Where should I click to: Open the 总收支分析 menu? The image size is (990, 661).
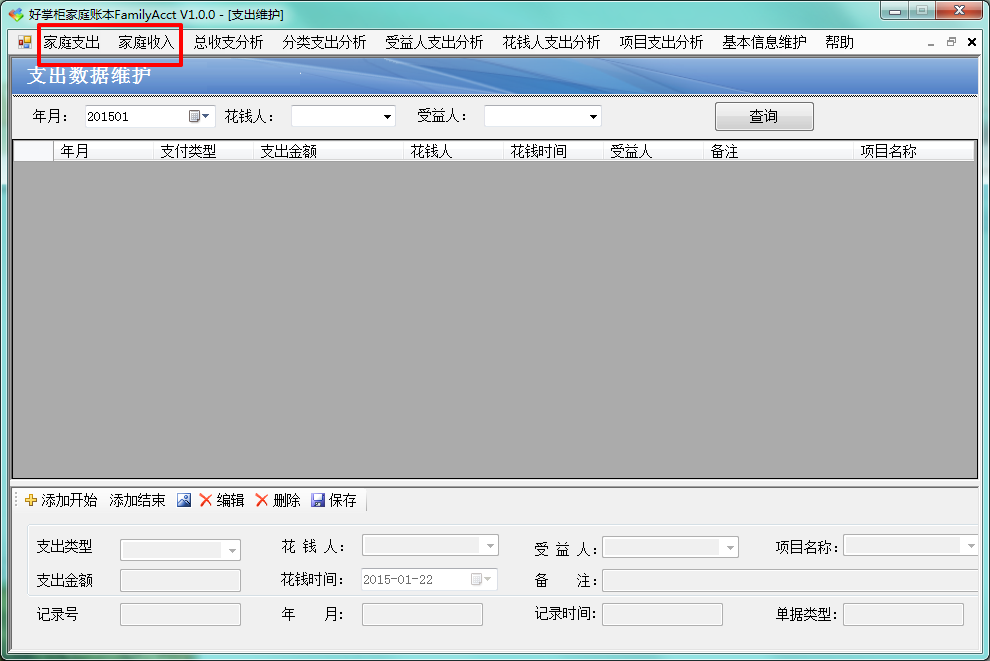click(x=228, y=42)
